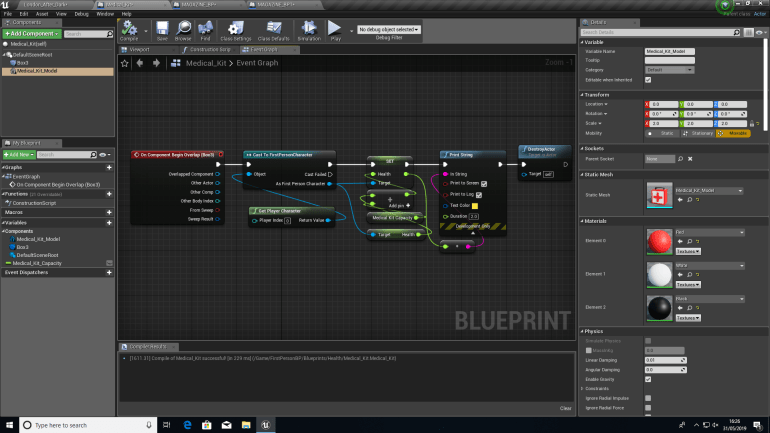Click the Text Color yellow swatch
The height and width of the screenshot is (433, 770).
point(475,206)
